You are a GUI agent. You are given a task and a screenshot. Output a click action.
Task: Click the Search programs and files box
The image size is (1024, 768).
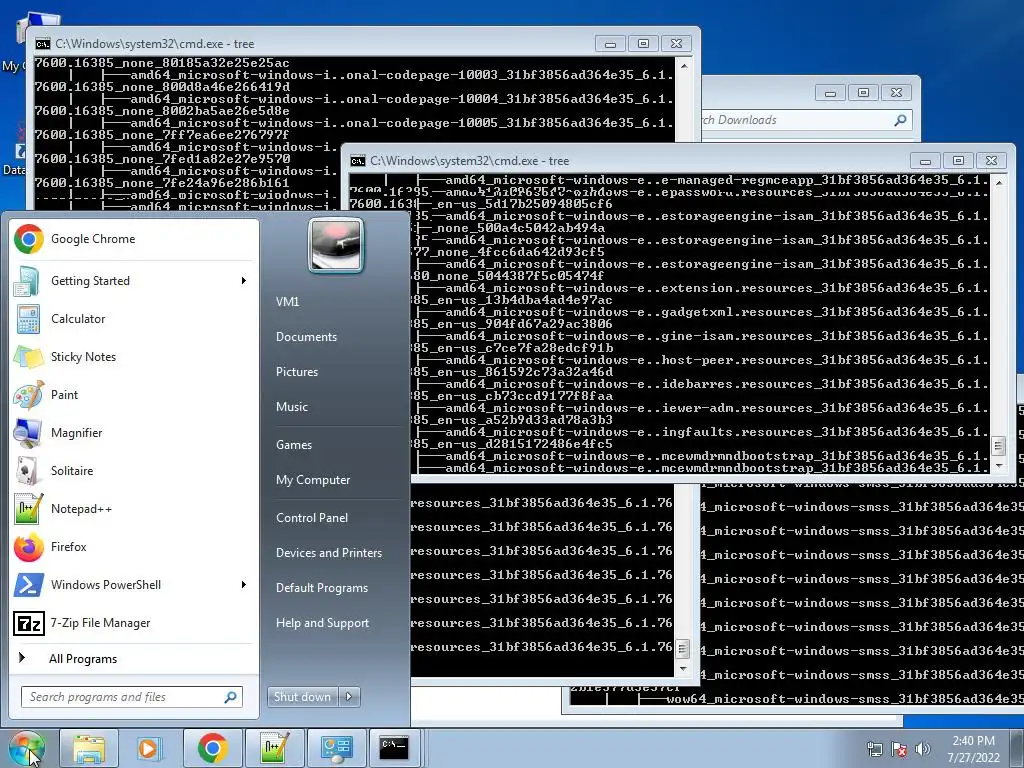click(131, 697)
